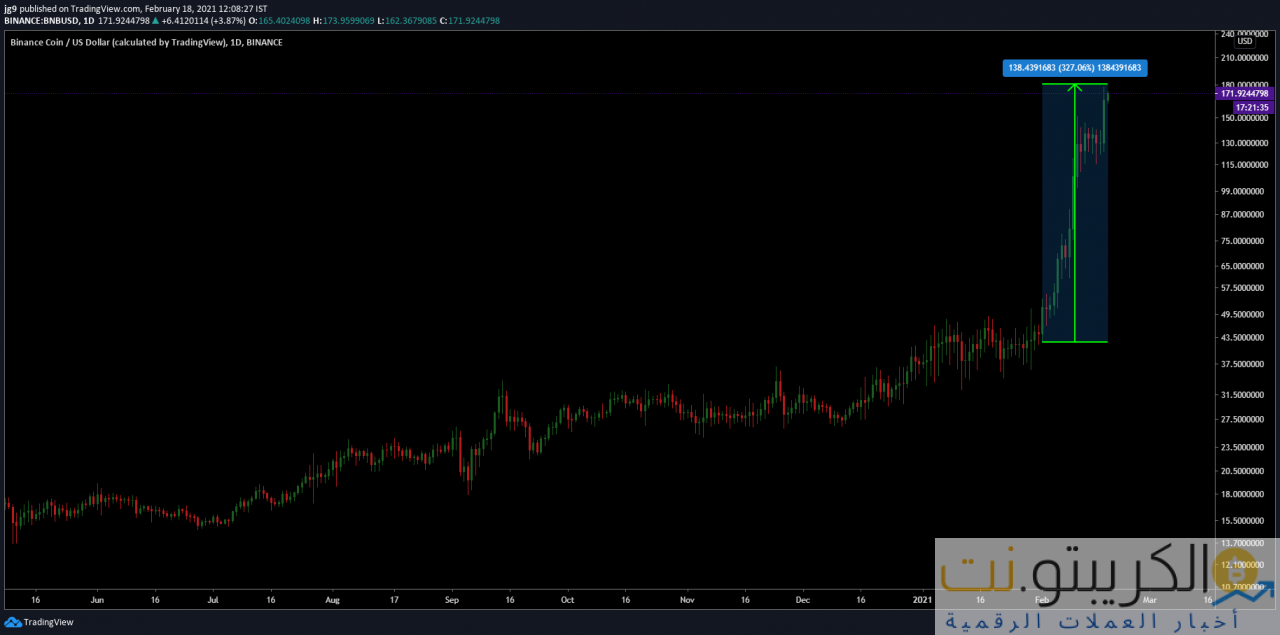
Task: Click the TradingView cloud logo icon
Action: click(x=12, y=622)
